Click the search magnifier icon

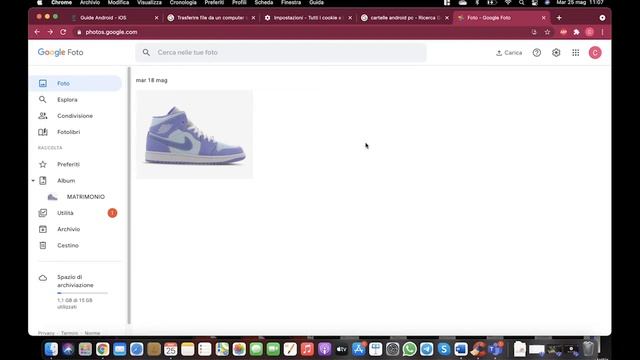pyautogui.click(x=146, y=52)
